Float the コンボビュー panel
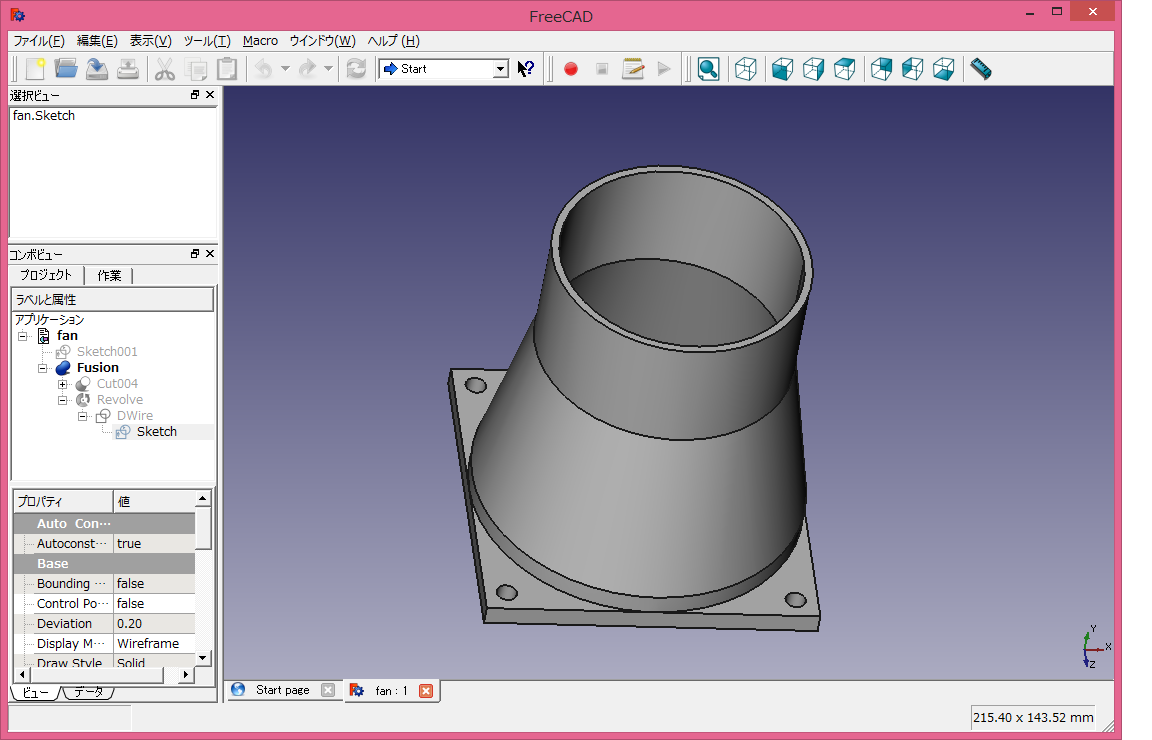 tap(195, 254)
